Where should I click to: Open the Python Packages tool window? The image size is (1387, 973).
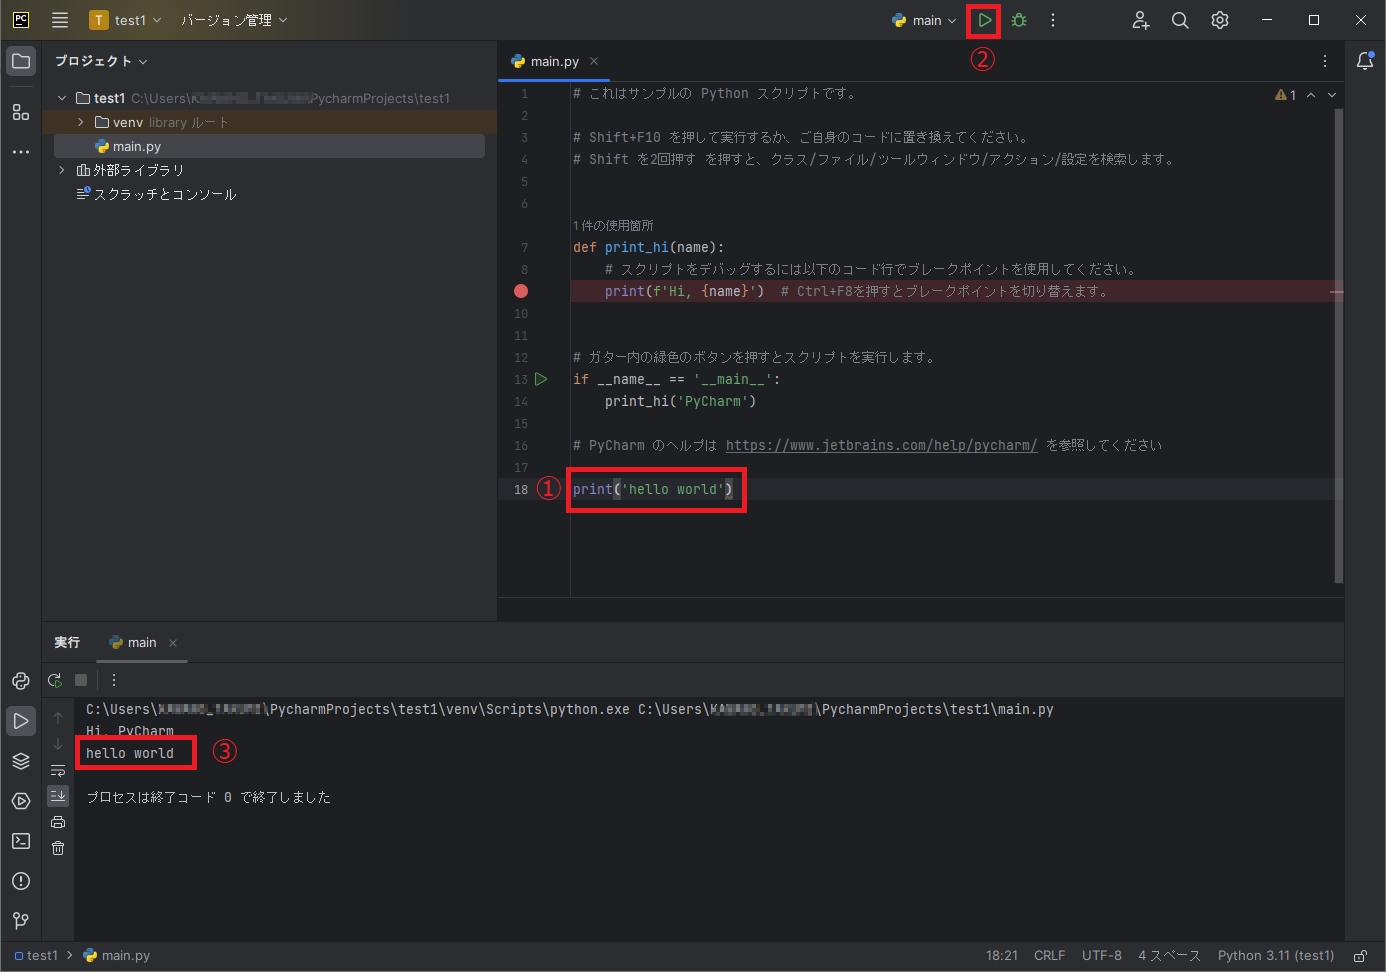point(21,761)
